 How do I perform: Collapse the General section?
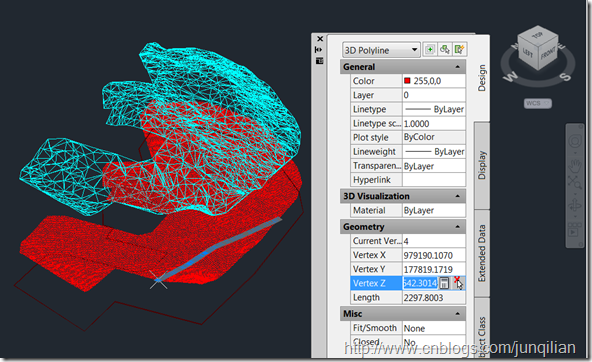click(x=458, y=67)
